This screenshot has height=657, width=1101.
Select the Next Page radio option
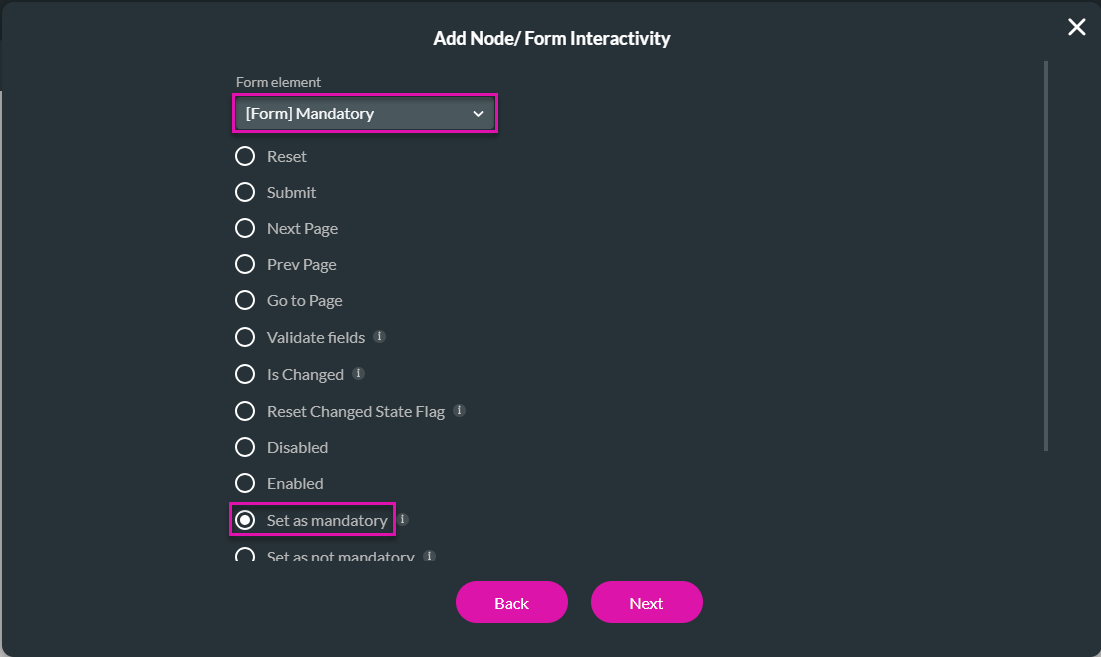(x=244, y=228)
